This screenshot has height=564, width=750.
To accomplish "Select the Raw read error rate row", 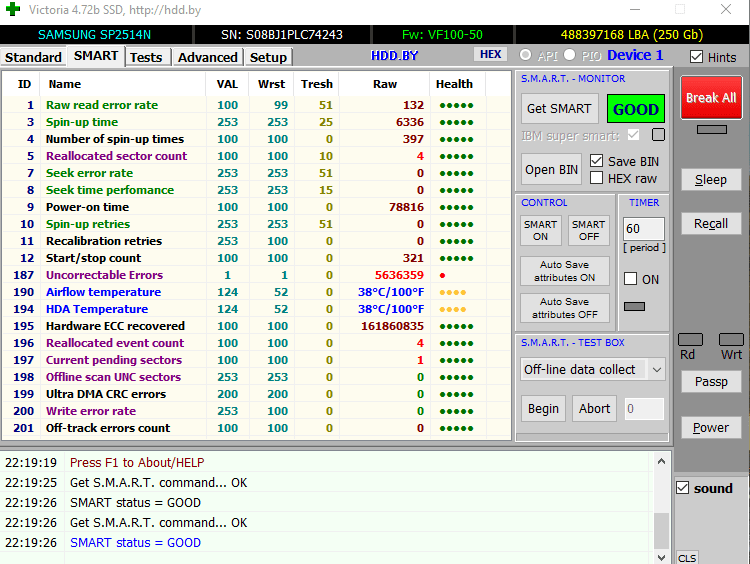I will click(x=257, y=105).
